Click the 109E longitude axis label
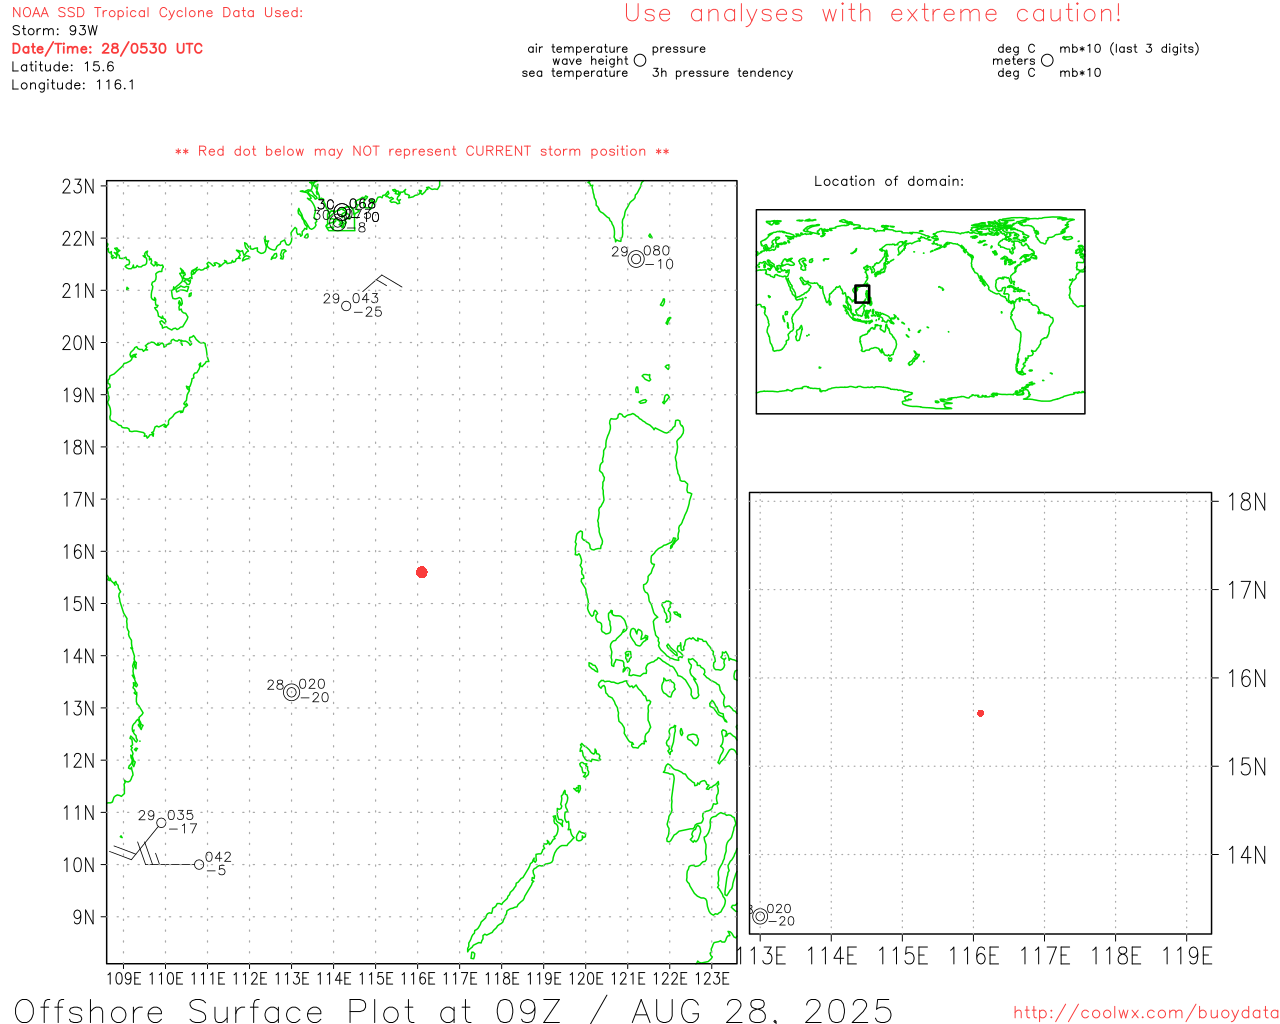 click(124, 978)
